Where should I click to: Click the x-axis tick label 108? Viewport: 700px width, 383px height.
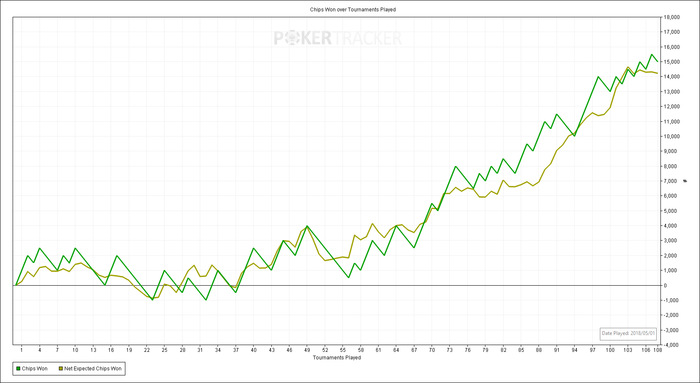click(657, 351)
